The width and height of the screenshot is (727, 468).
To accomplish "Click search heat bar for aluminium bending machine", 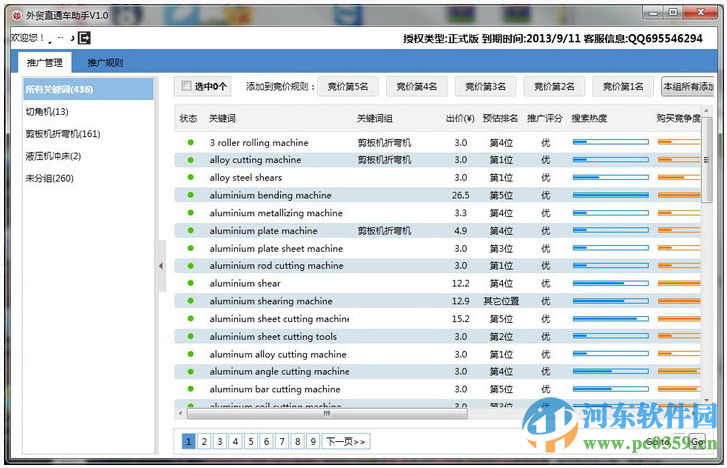I will coord(611,195).
